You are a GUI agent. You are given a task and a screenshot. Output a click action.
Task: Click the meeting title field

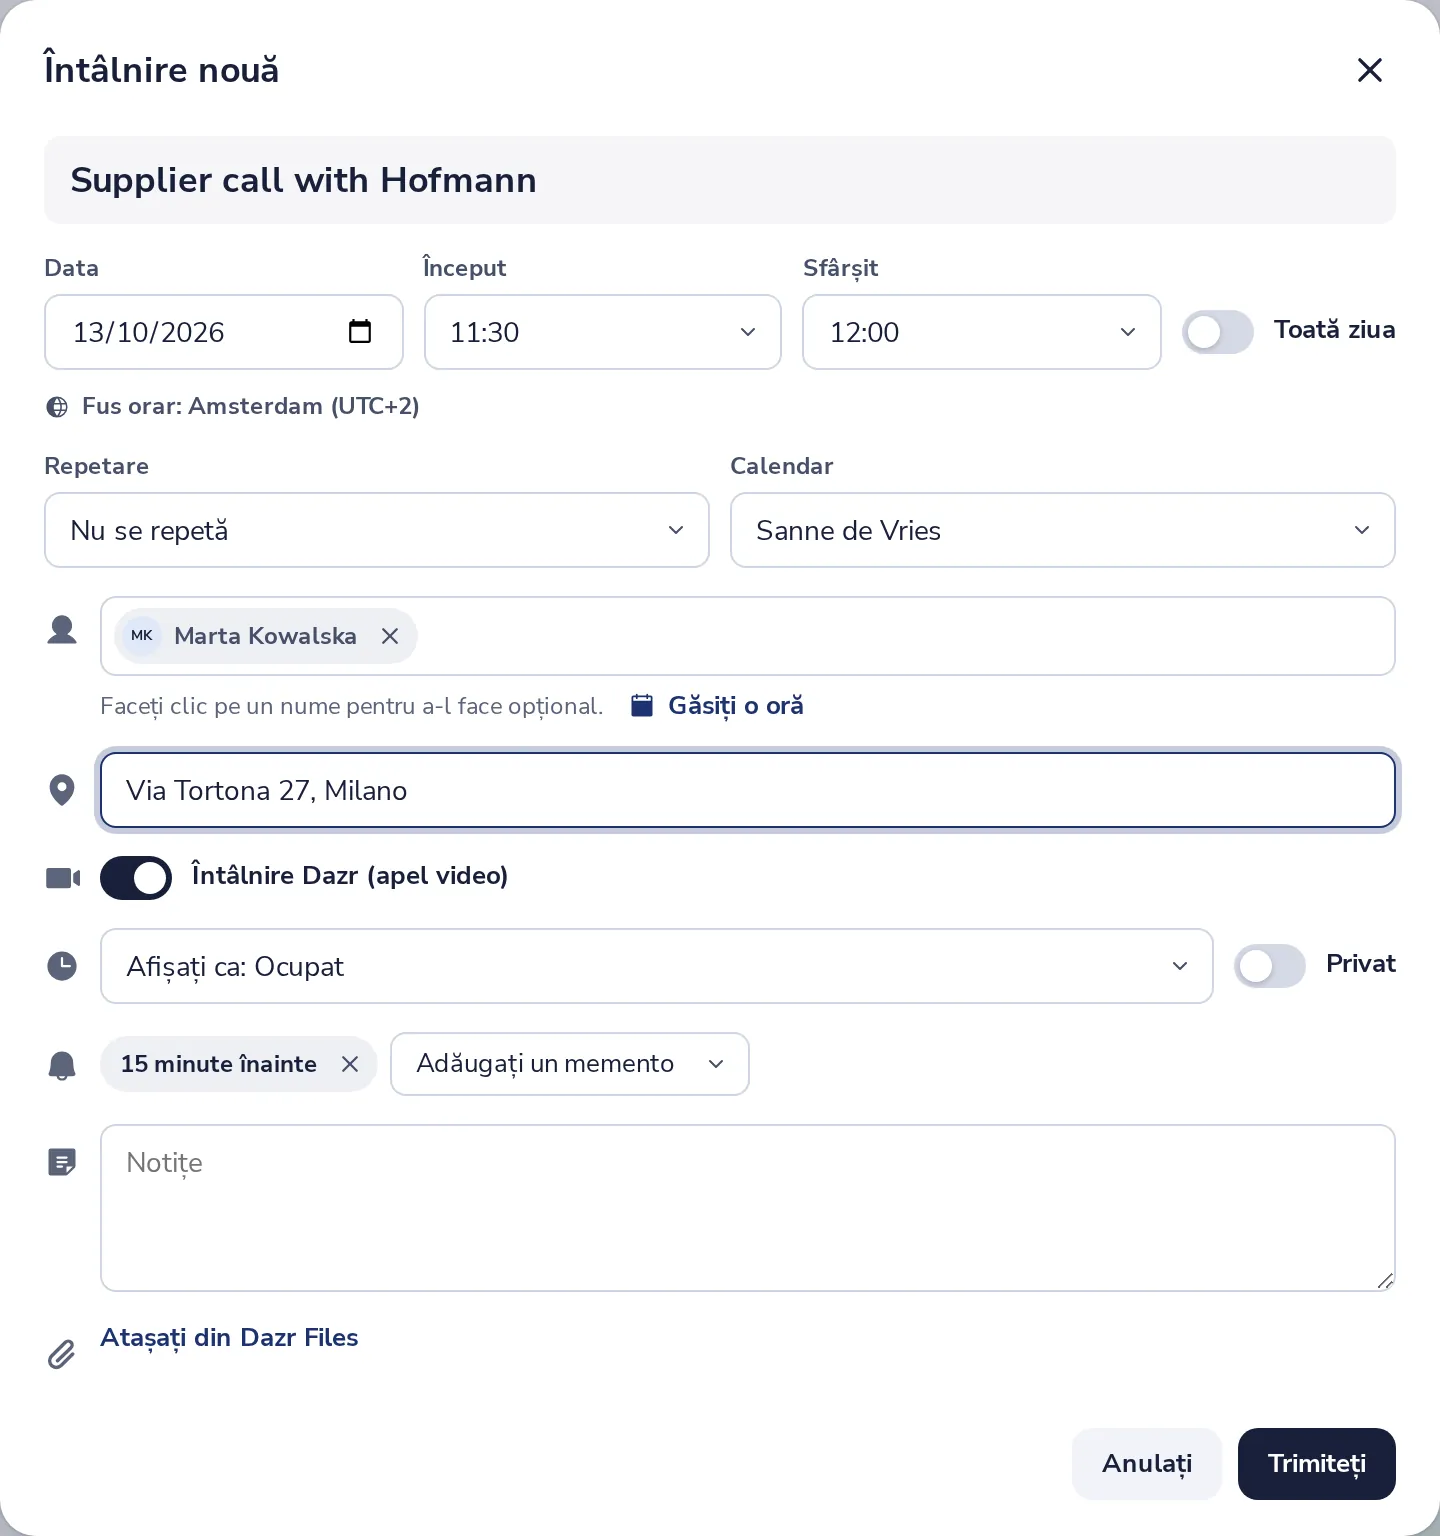[720, 180]
